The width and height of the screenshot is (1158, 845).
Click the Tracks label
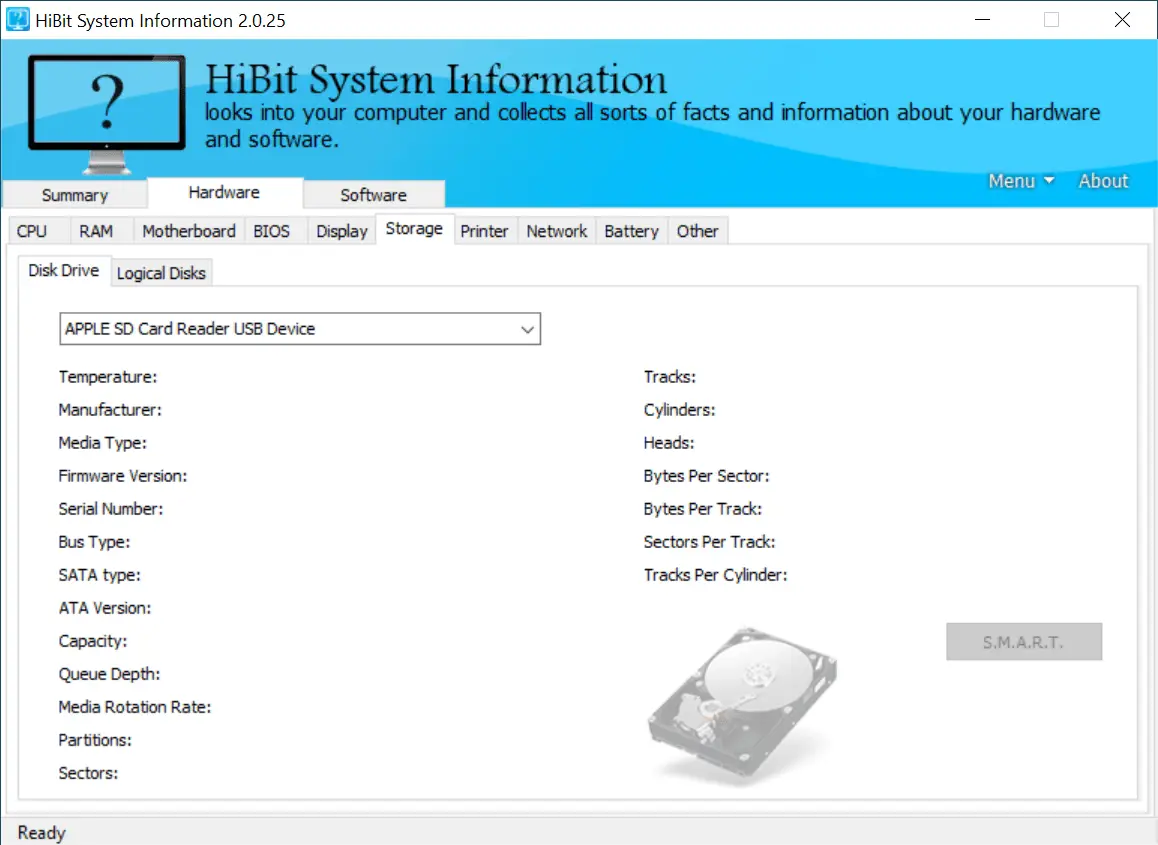(670, 377)
